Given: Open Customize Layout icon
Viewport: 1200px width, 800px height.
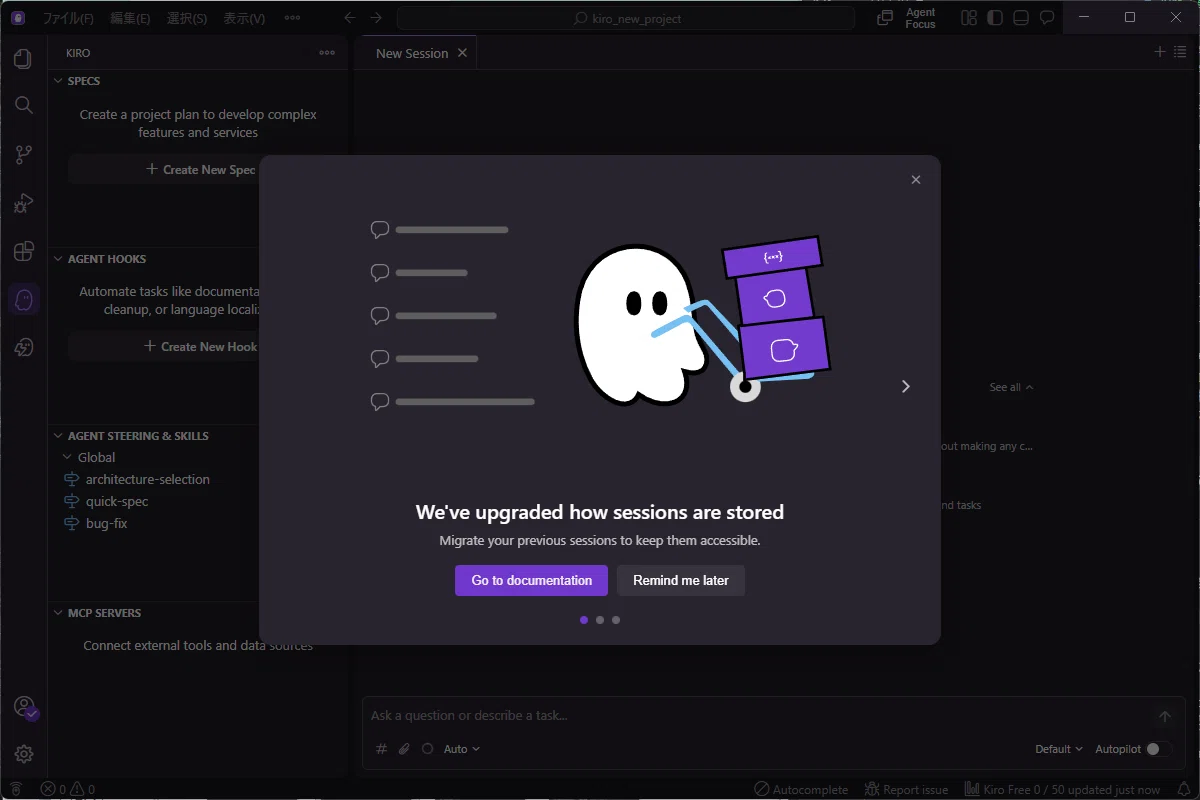Looking at the screenshot, I should tap(968, 18).
